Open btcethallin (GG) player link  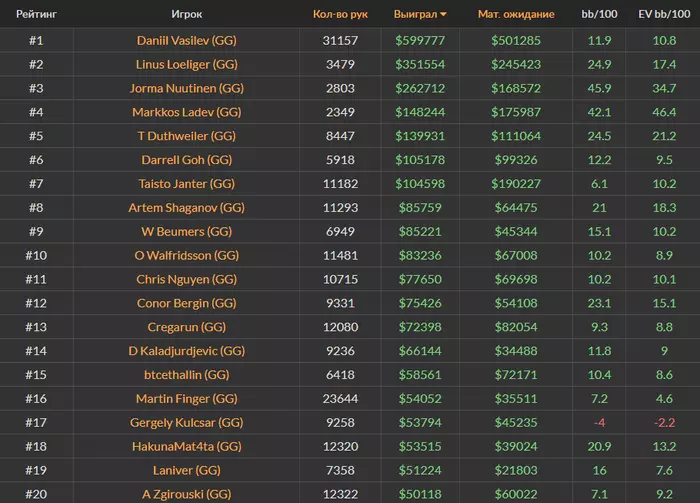pos(187,375)
